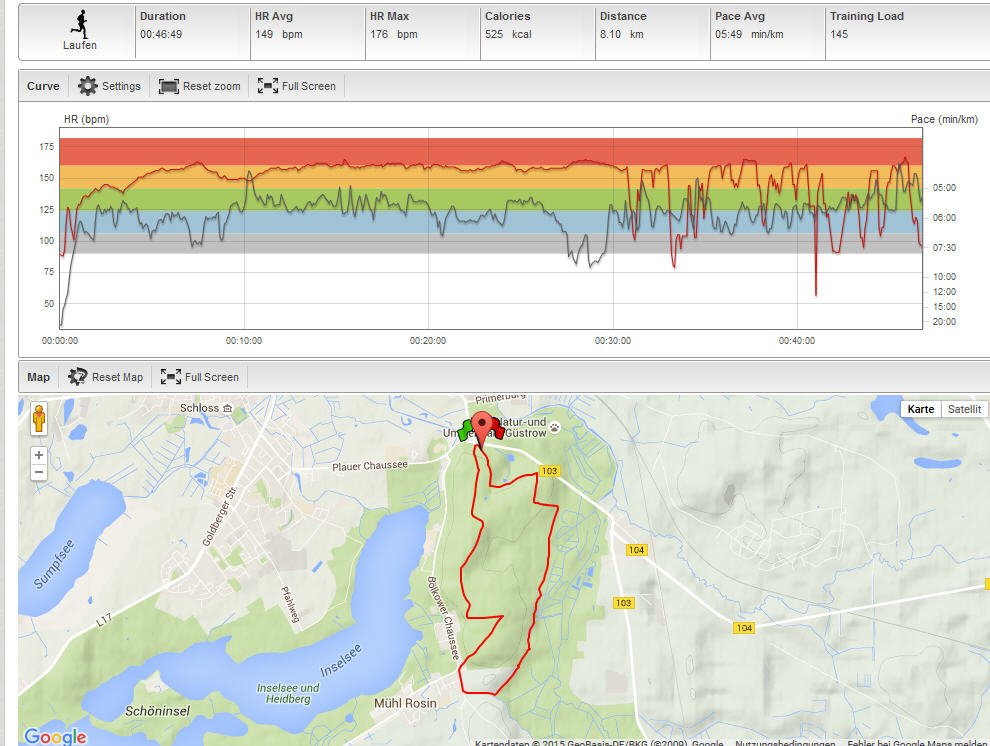Select the Map panel tab

pos(38,377)
